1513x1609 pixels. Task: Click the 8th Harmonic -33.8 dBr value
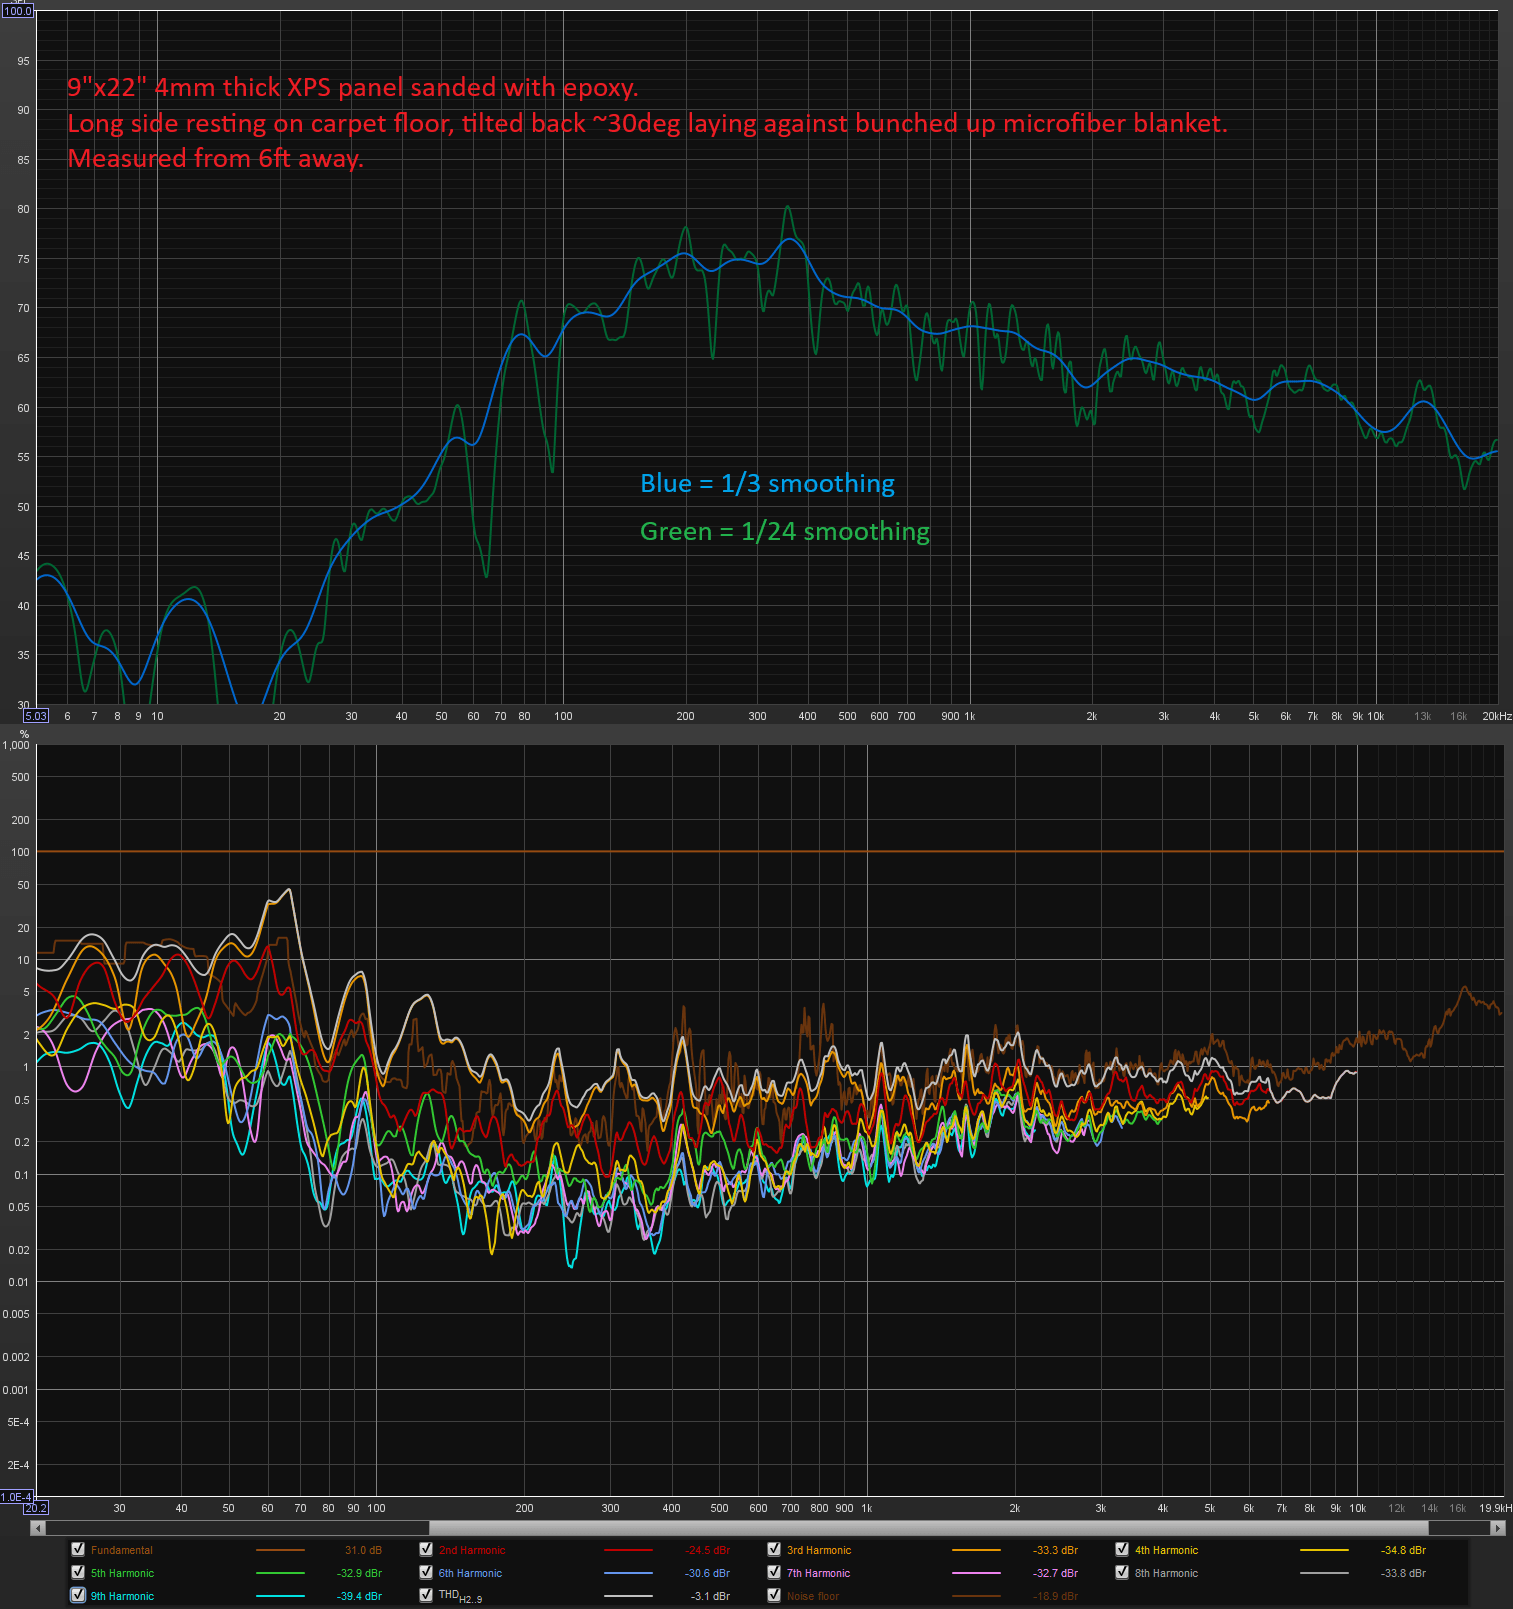point(1404,1573)
